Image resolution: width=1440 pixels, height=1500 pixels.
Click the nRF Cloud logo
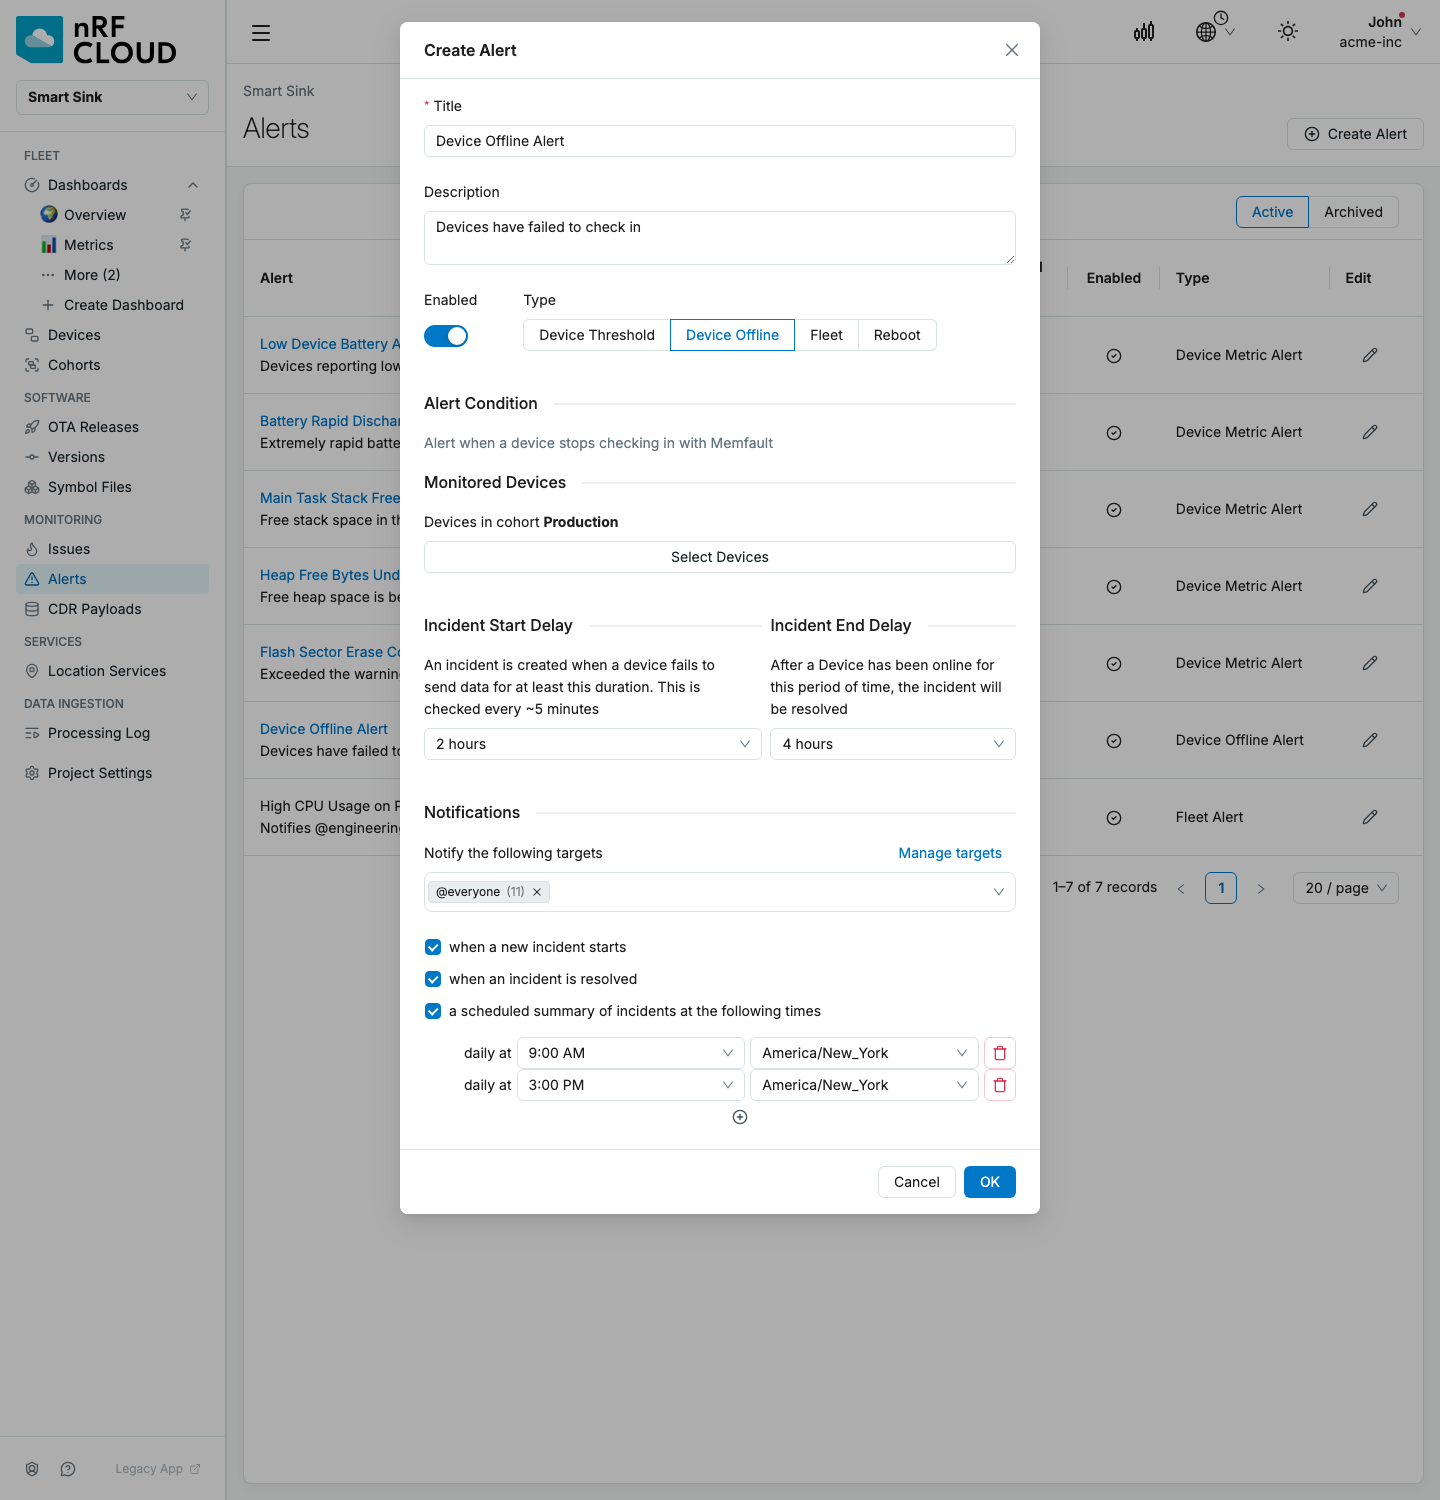97,40
